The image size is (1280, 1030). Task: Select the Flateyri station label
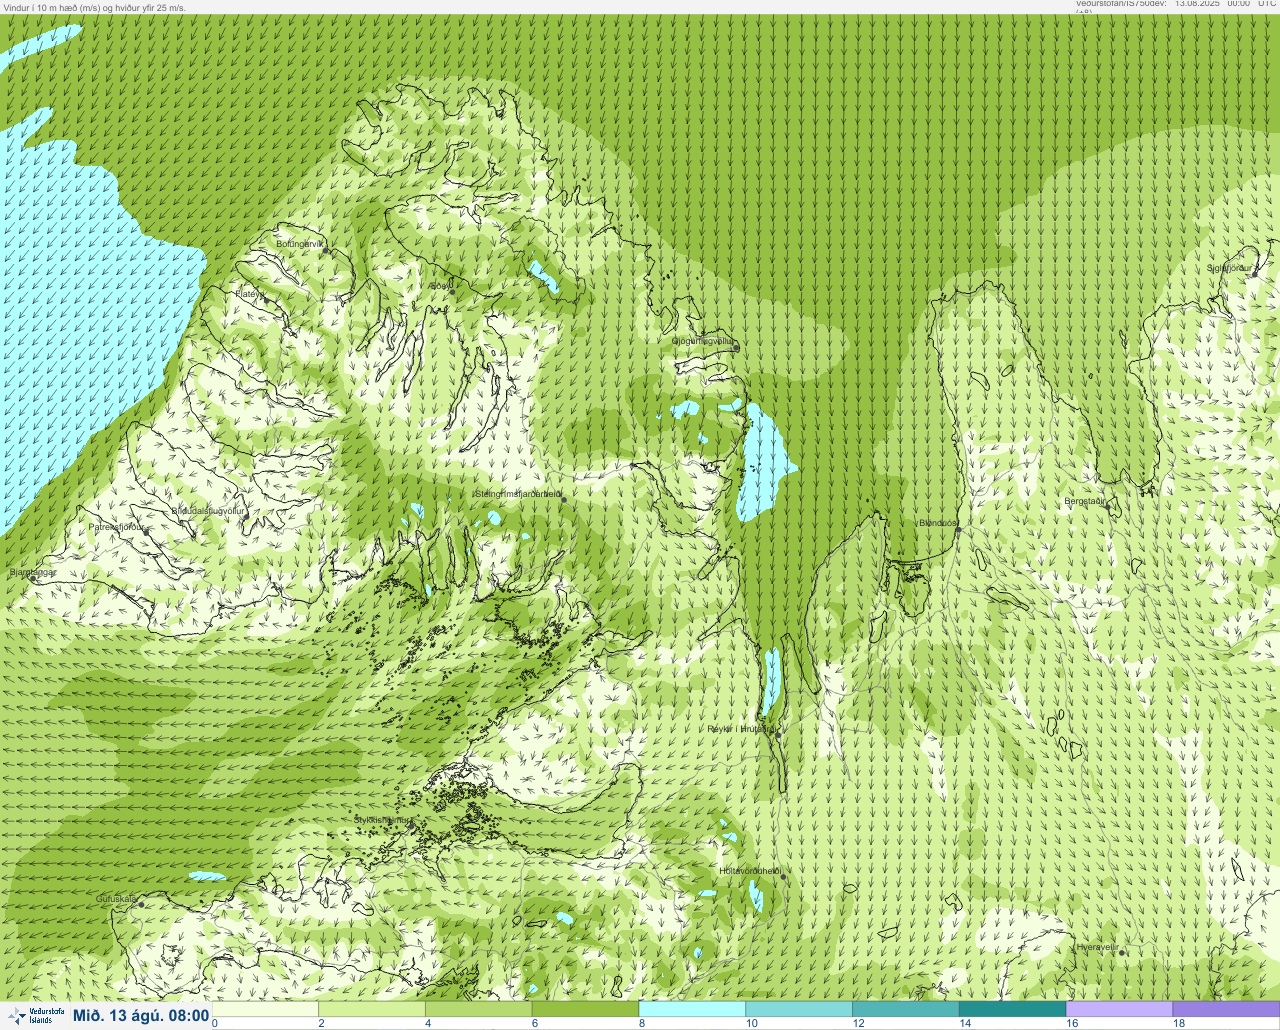tap(251, 294)
